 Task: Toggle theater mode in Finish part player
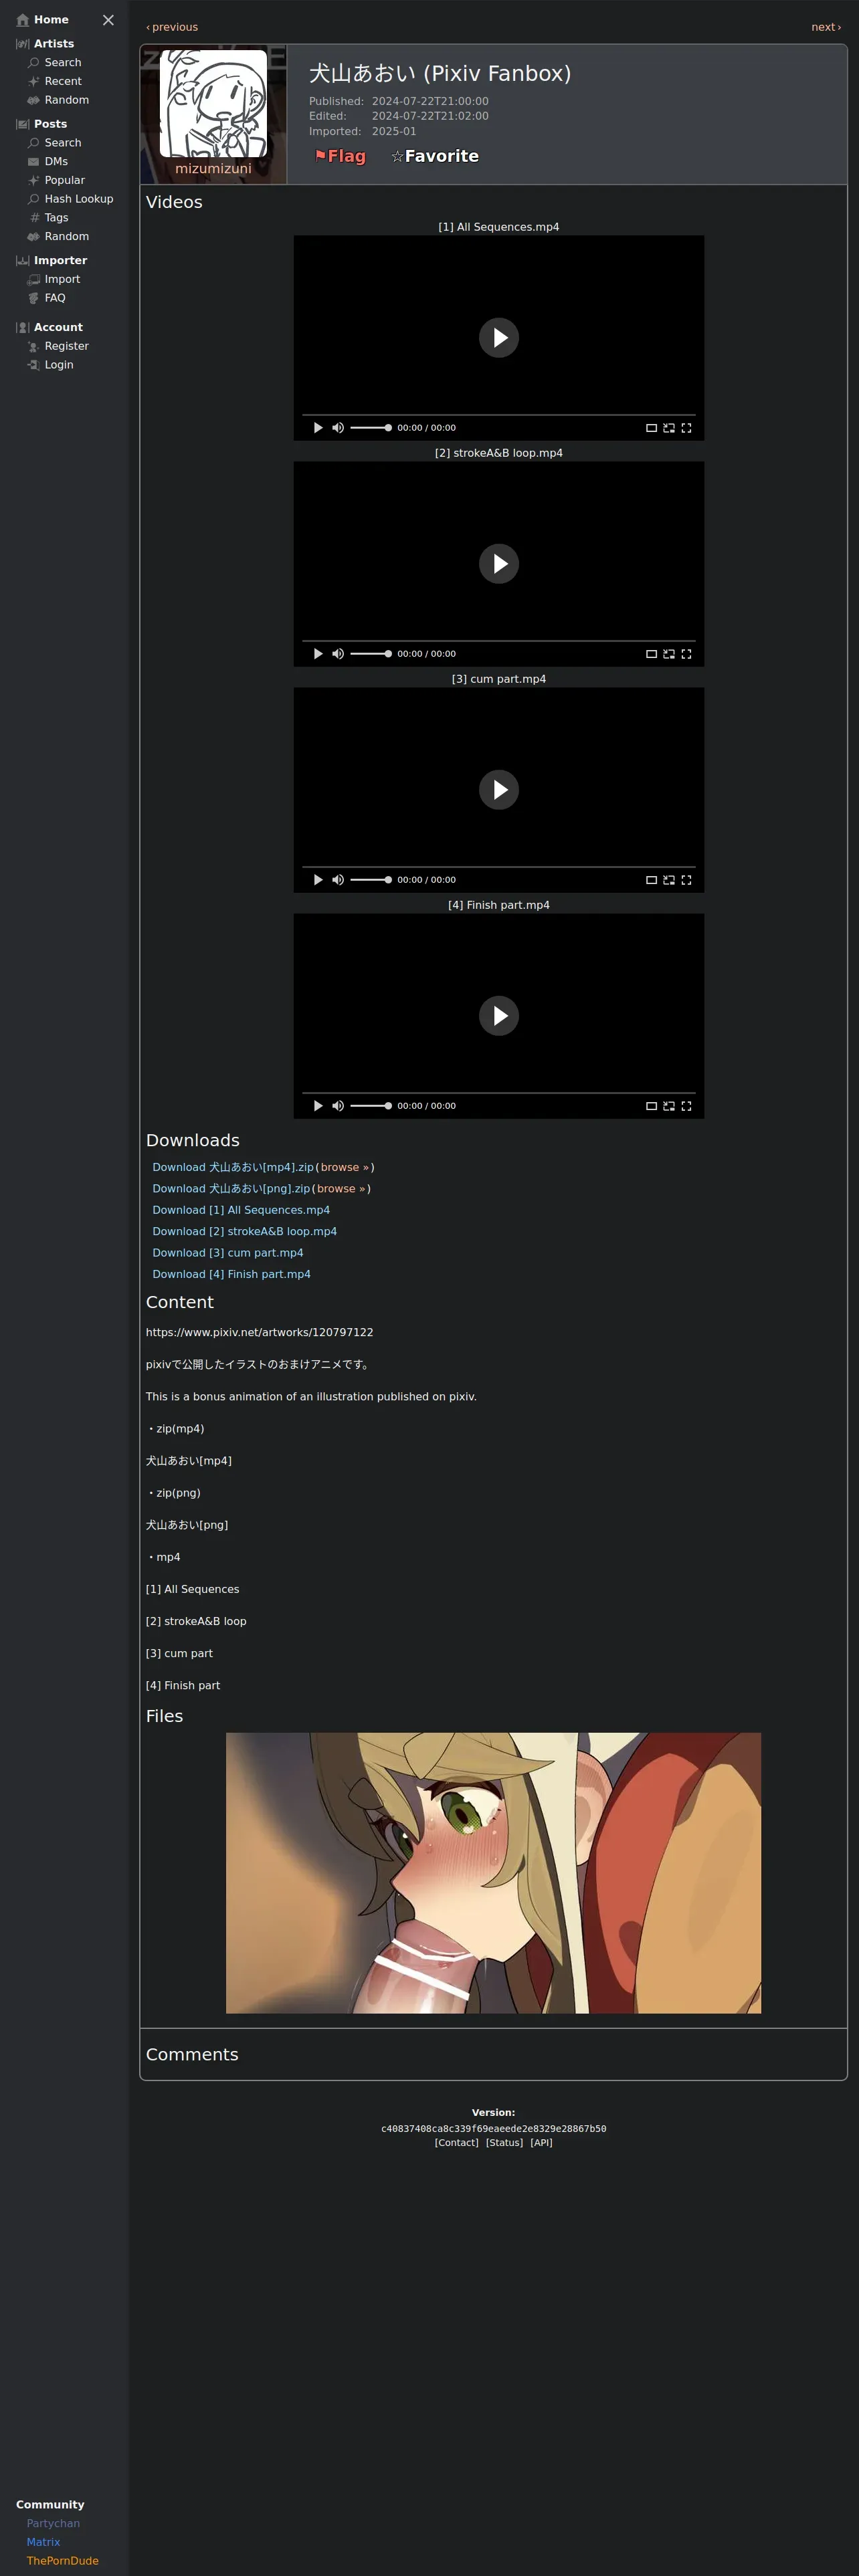point(651,1106)
